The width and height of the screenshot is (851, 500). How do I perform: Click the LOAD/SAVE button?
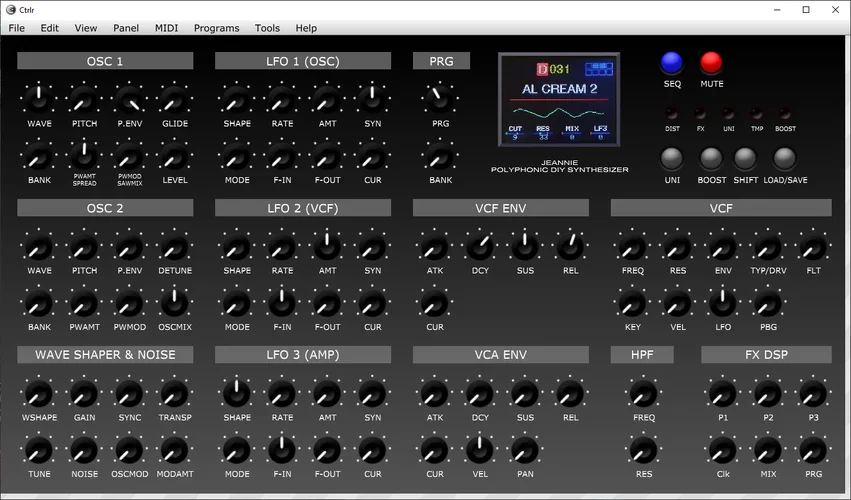click(785, 158)
